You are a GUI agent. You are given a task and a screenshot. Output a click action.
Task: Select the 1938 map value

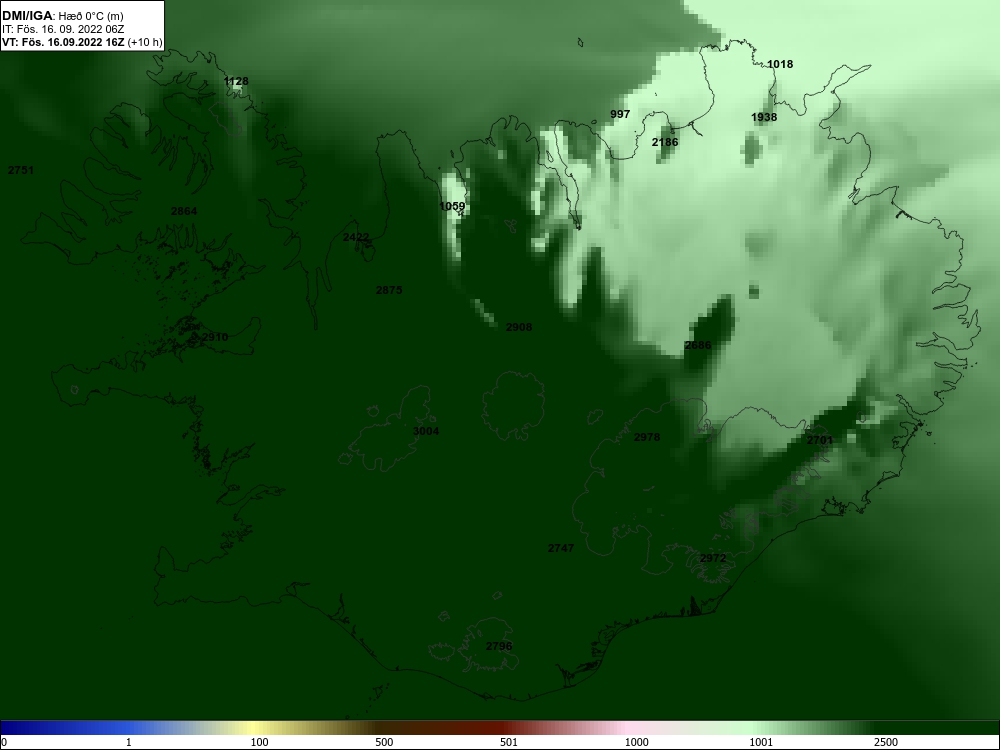click(x=764, y=117)
